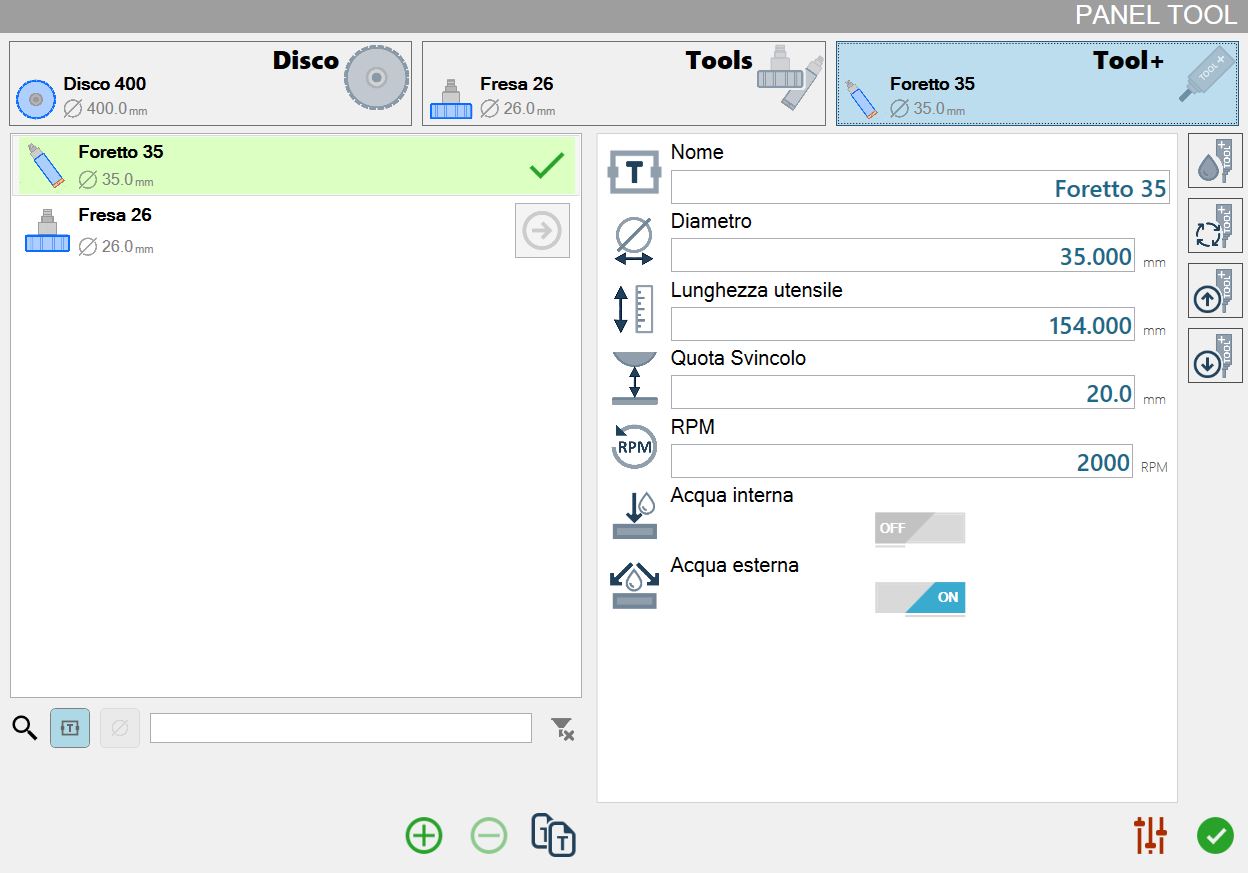
Task: Click the tool refresh cycle icon
Action: (1215, 226)
